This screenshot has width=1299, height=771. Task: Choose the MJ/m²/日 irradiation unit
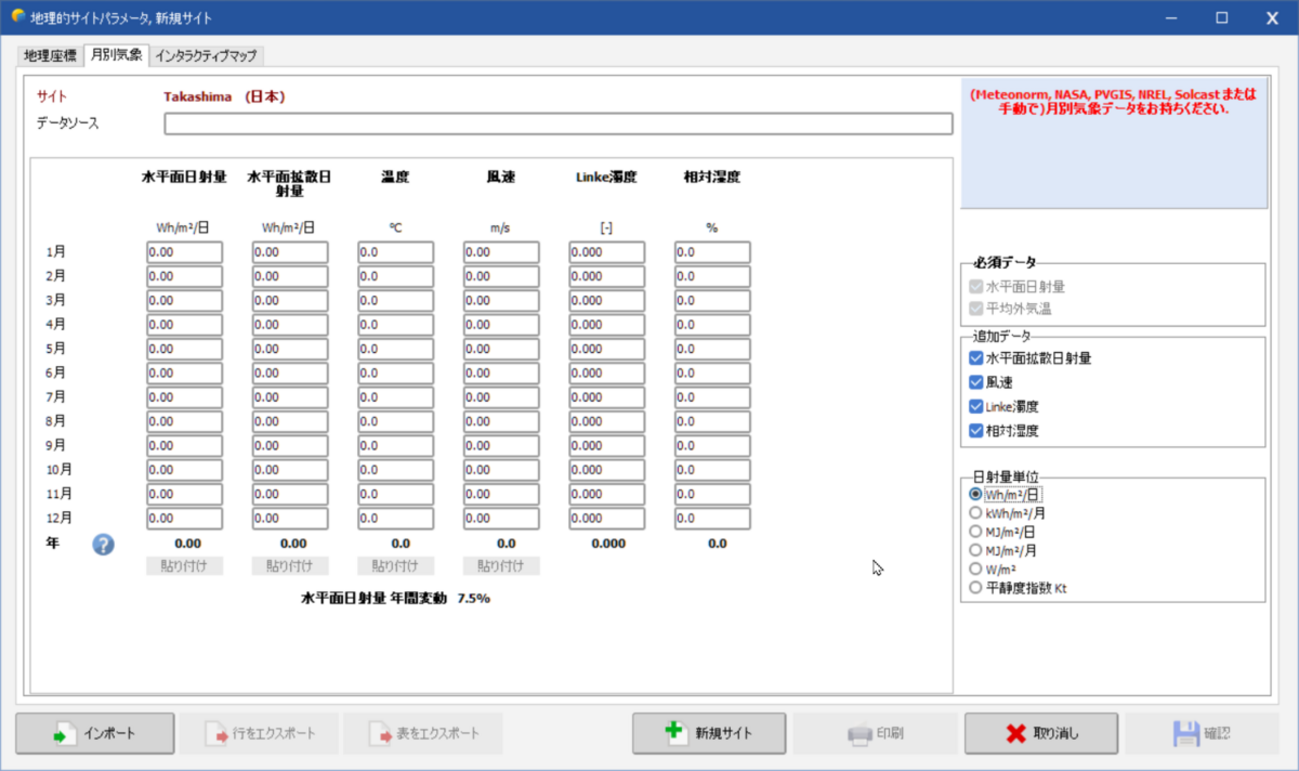976,532
